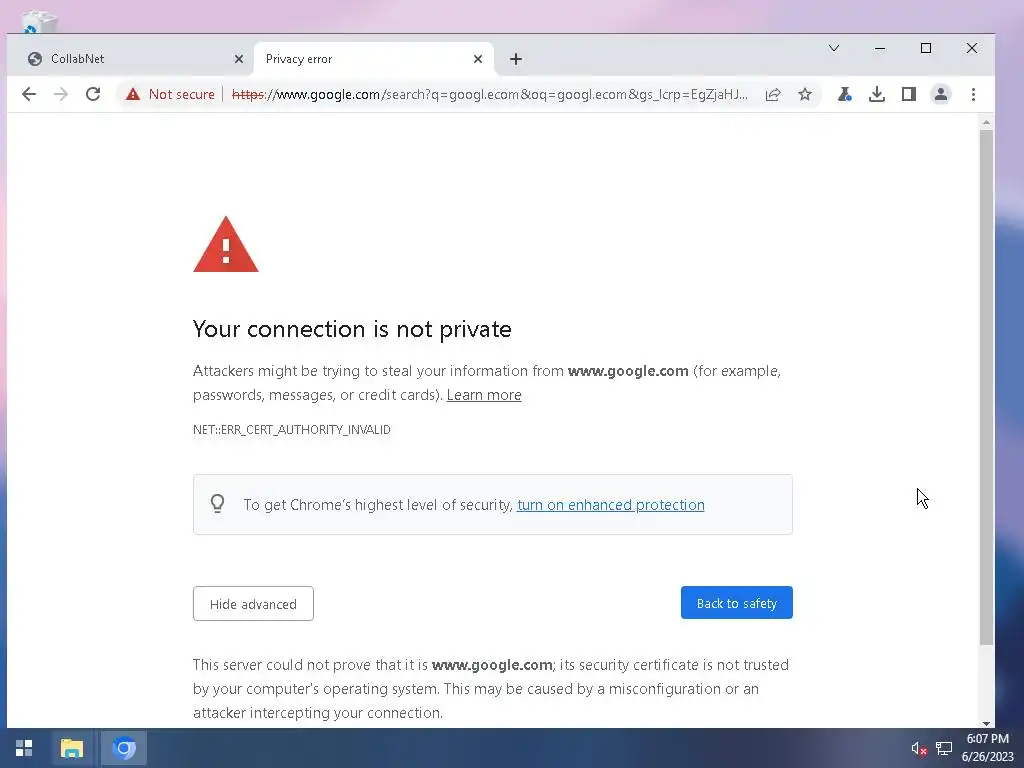Open Chrome's three-dot menu
1024x768 pixels.
[x=973, y=94]
